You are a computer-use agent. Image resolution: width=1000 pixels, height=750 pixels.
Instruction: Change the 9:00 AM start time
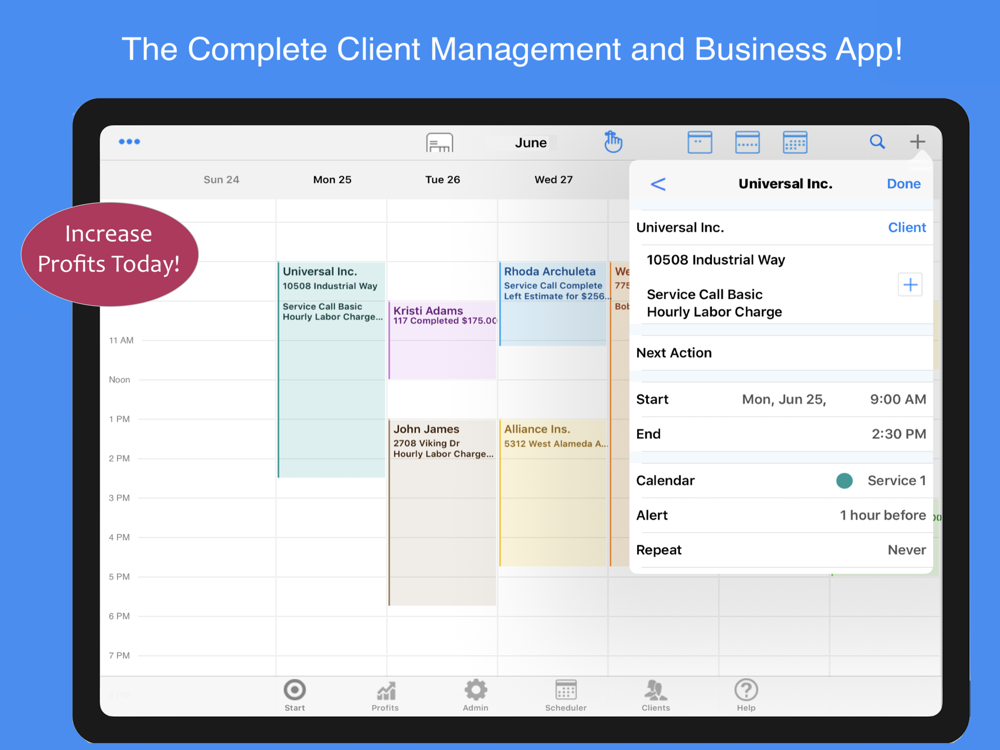(898, 399)
